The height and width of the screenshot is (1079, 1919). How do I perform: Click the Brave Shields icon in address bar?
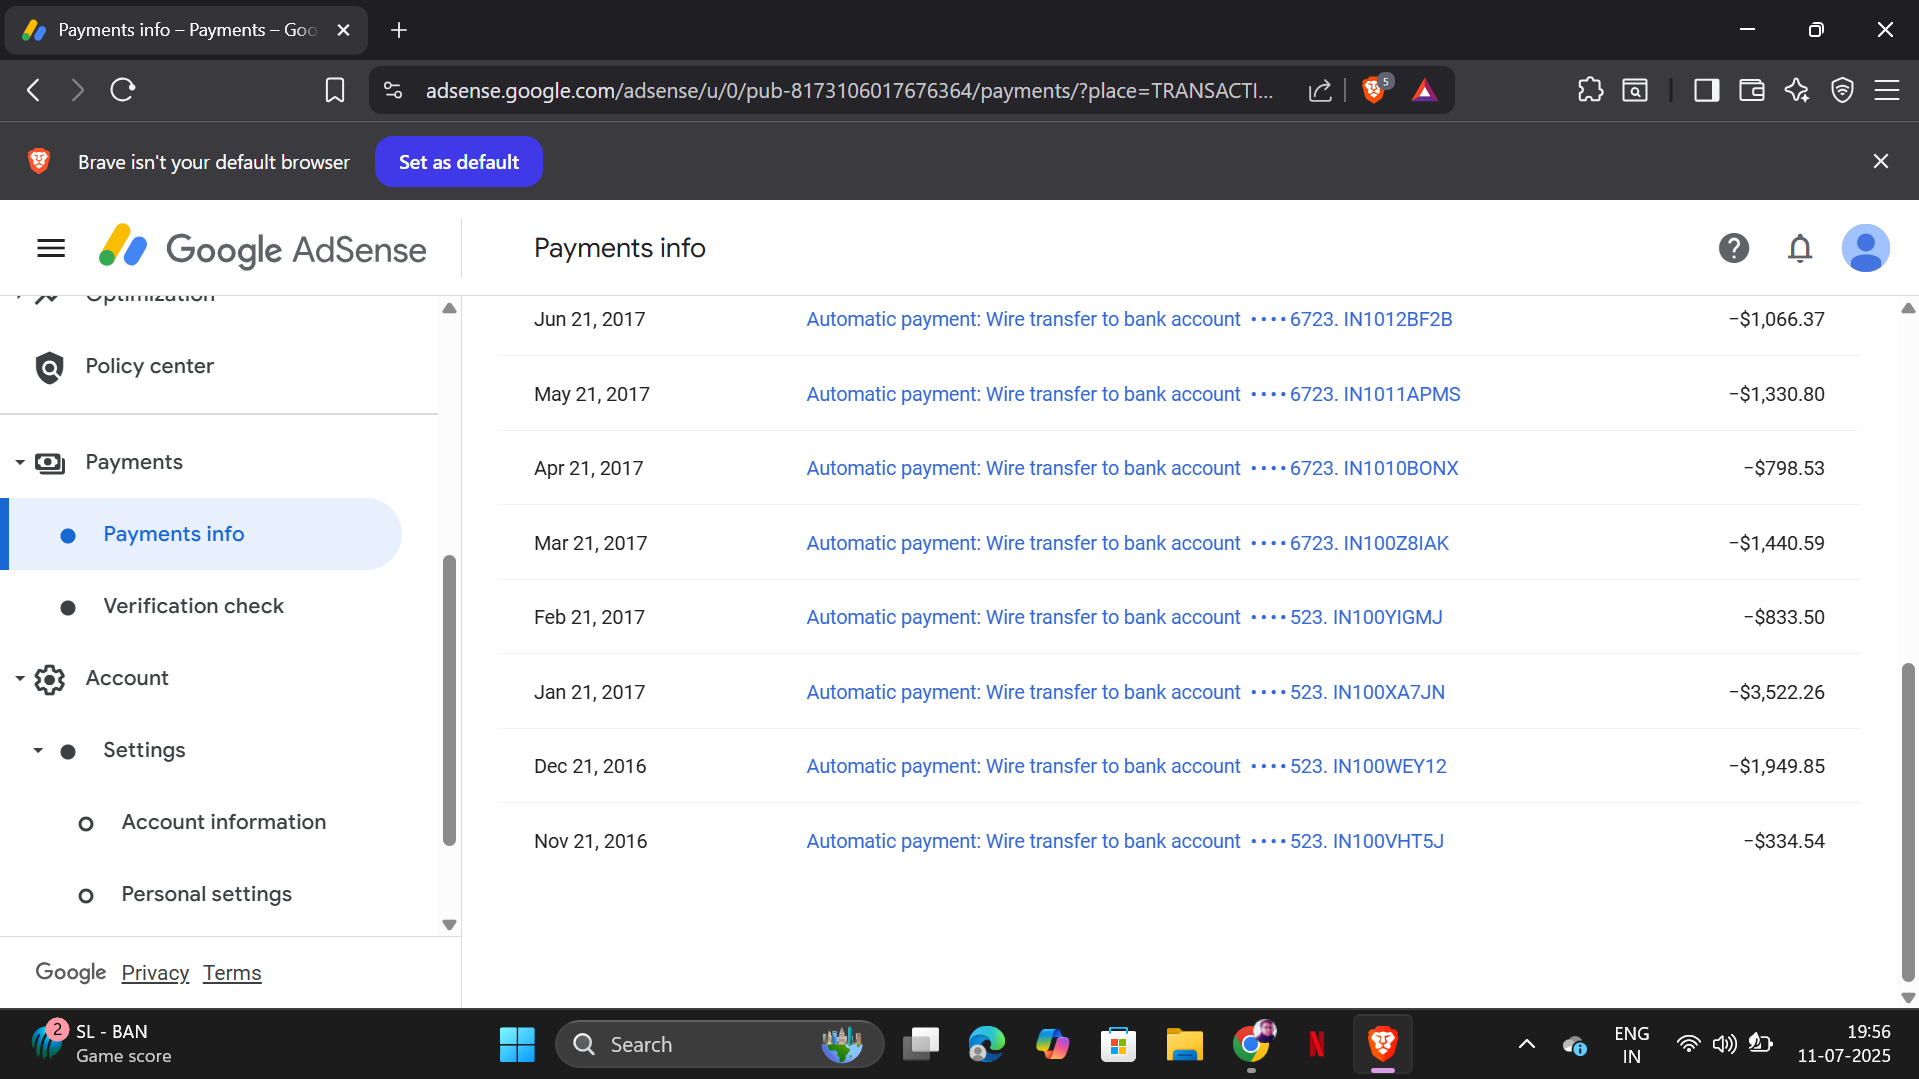pos(1374,91)
